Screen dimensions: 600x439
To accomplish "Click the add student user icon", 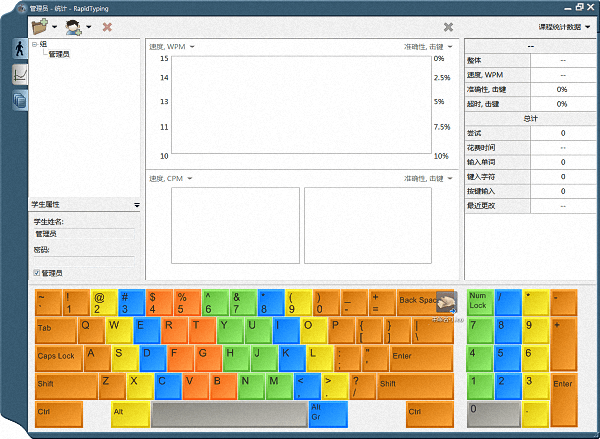I will coord(74,27).
